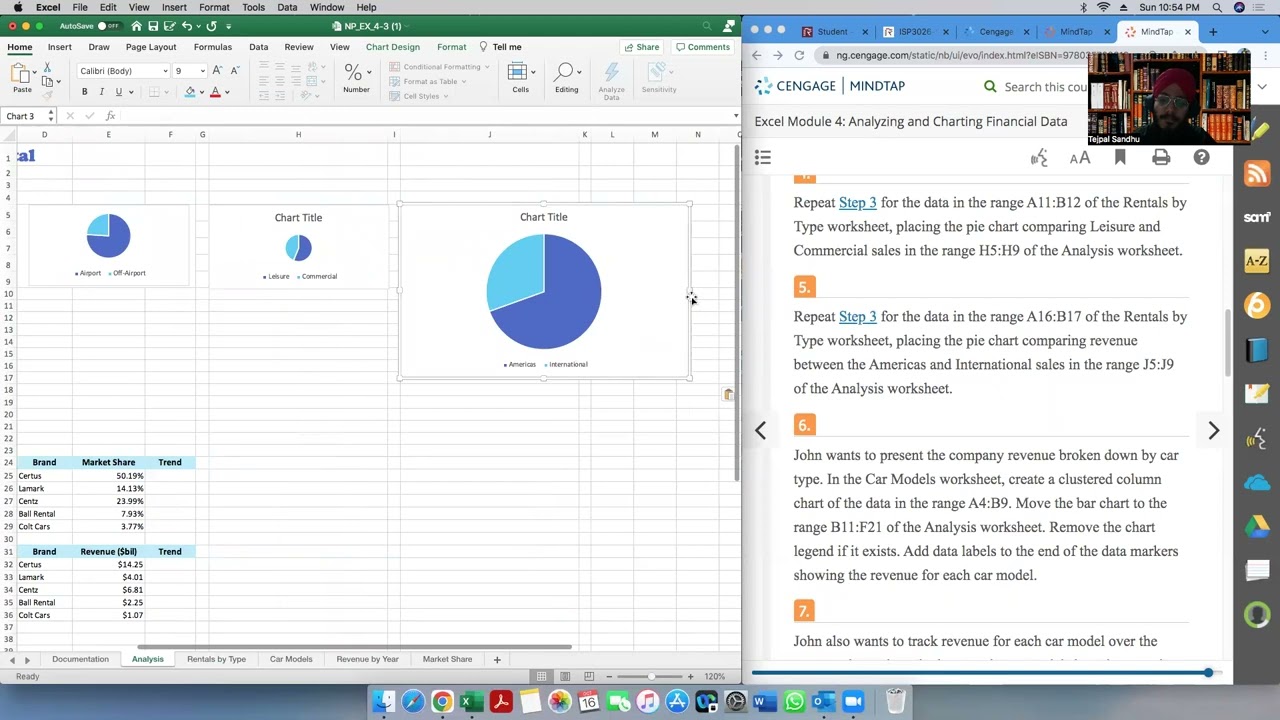Click the print icon in MindTap
This screenshot has height=720, width=1280.
point(1161,157)
